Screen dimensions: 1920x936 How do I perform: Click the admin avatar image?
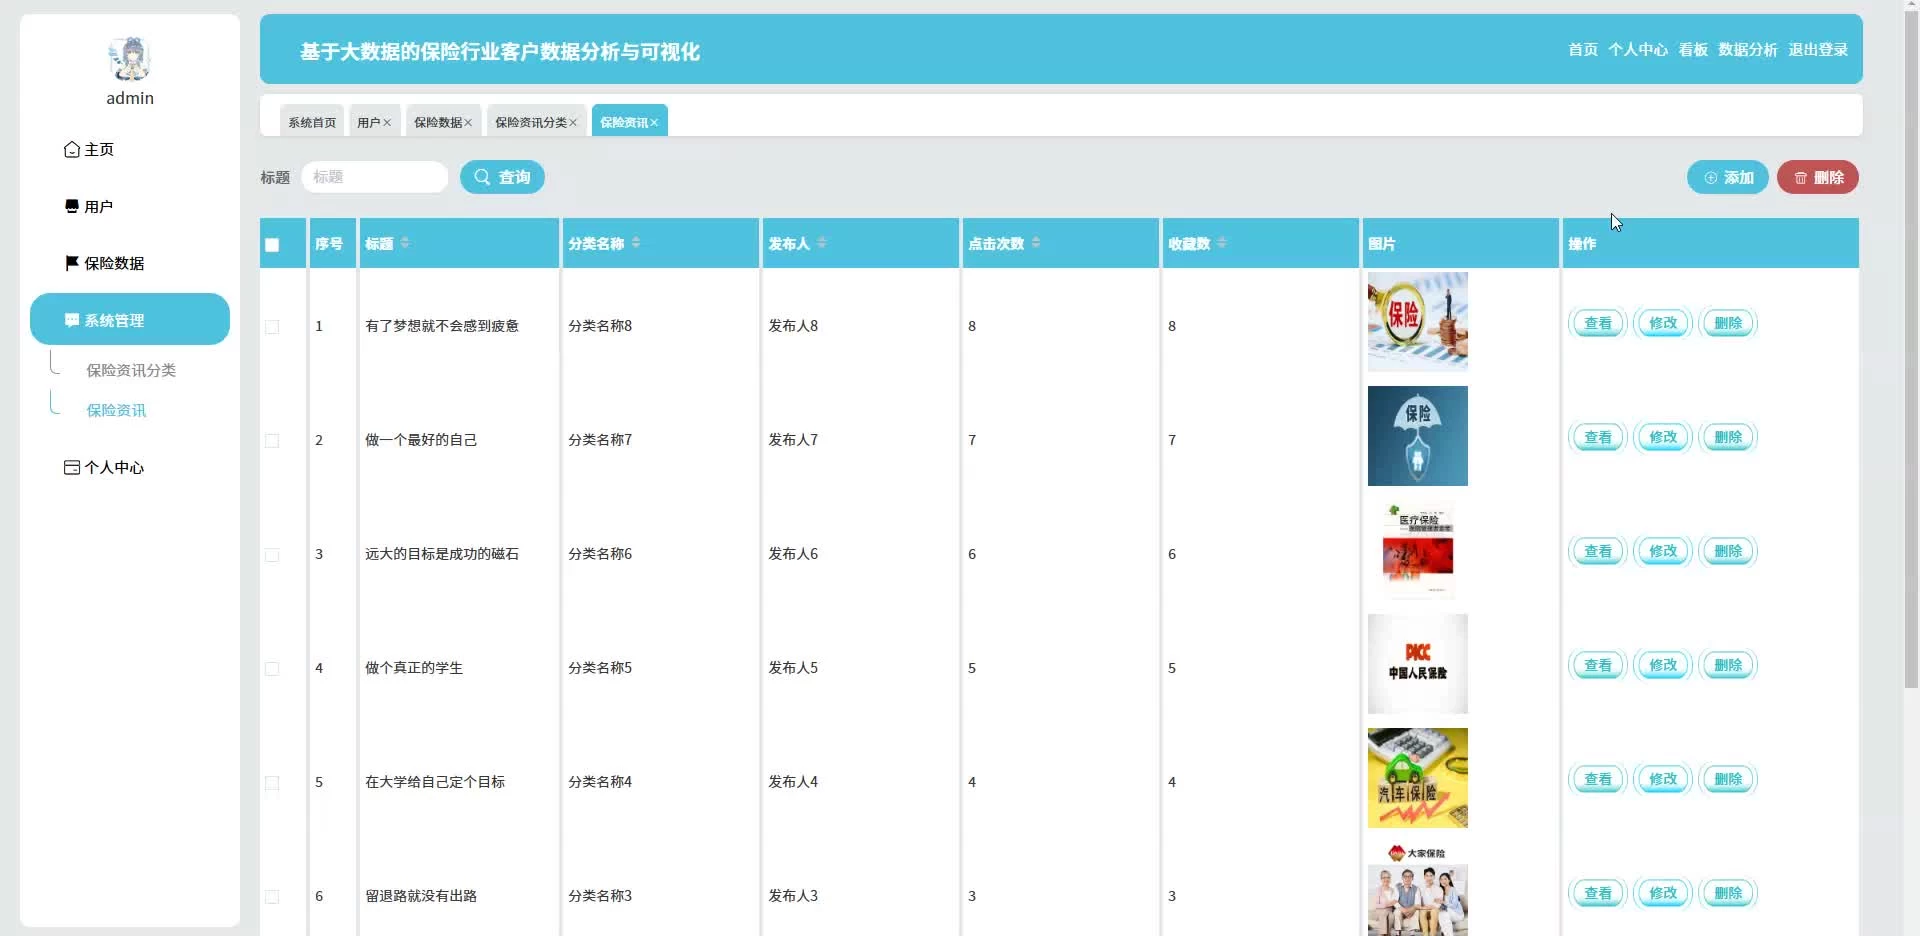pos(130,59)
